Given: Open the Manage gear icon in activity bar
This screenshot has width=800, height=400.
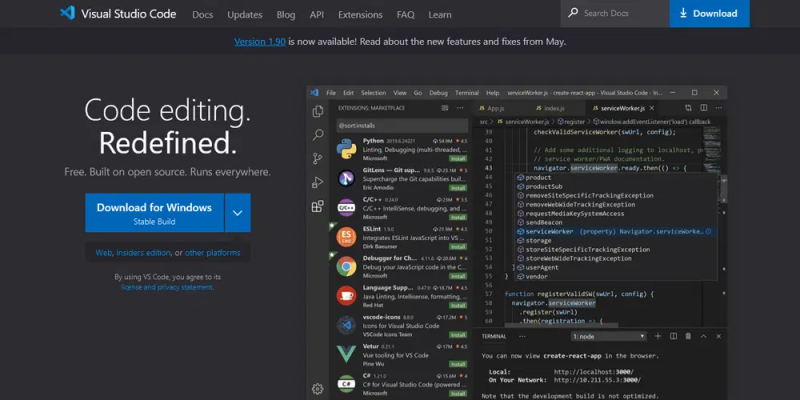Looking at the screenshot, I should pos(317,389).
